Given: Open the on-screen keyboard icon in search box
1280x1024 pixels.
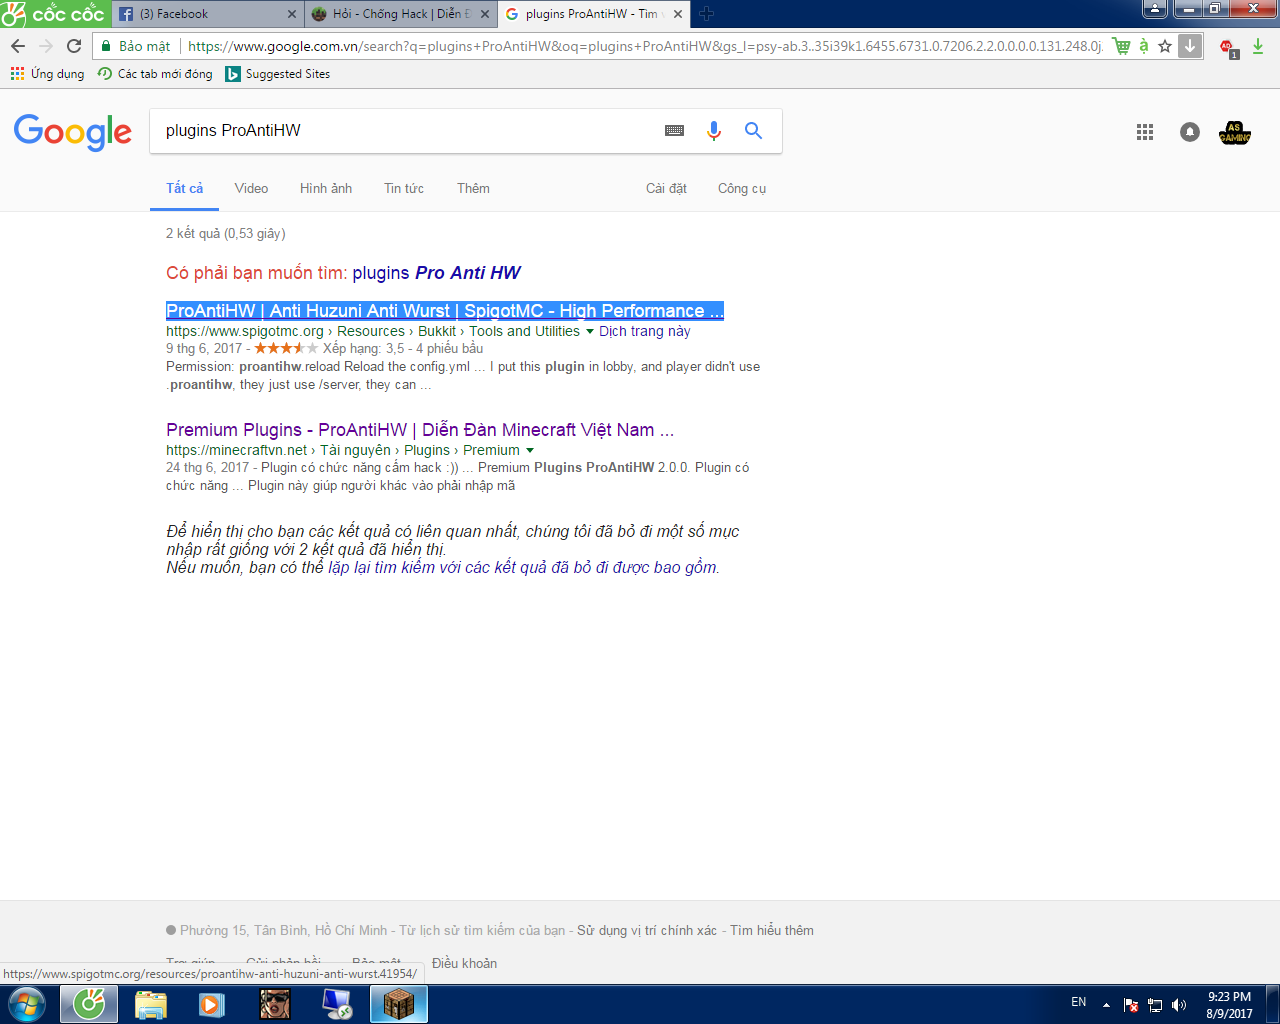Looking at the screenshot, I should click(674, 130).
